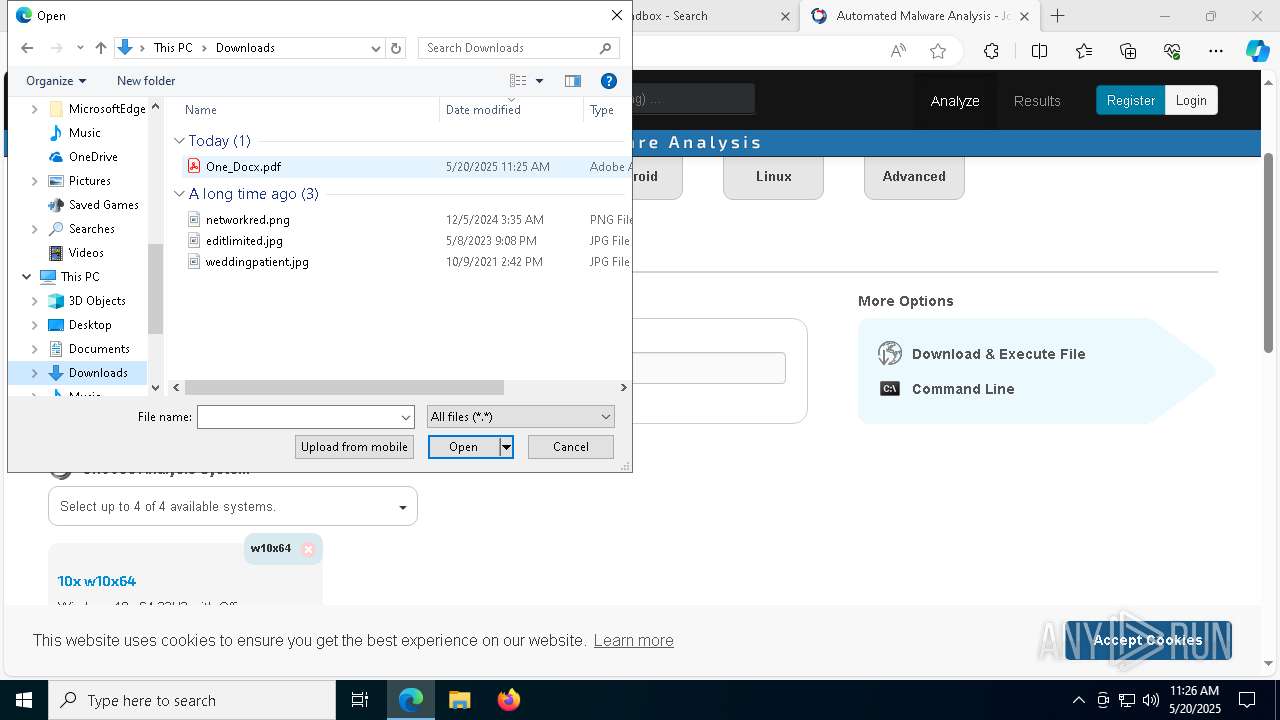Expand the 3D Objects tree node
1280x720 pixels.
[35, 301]
